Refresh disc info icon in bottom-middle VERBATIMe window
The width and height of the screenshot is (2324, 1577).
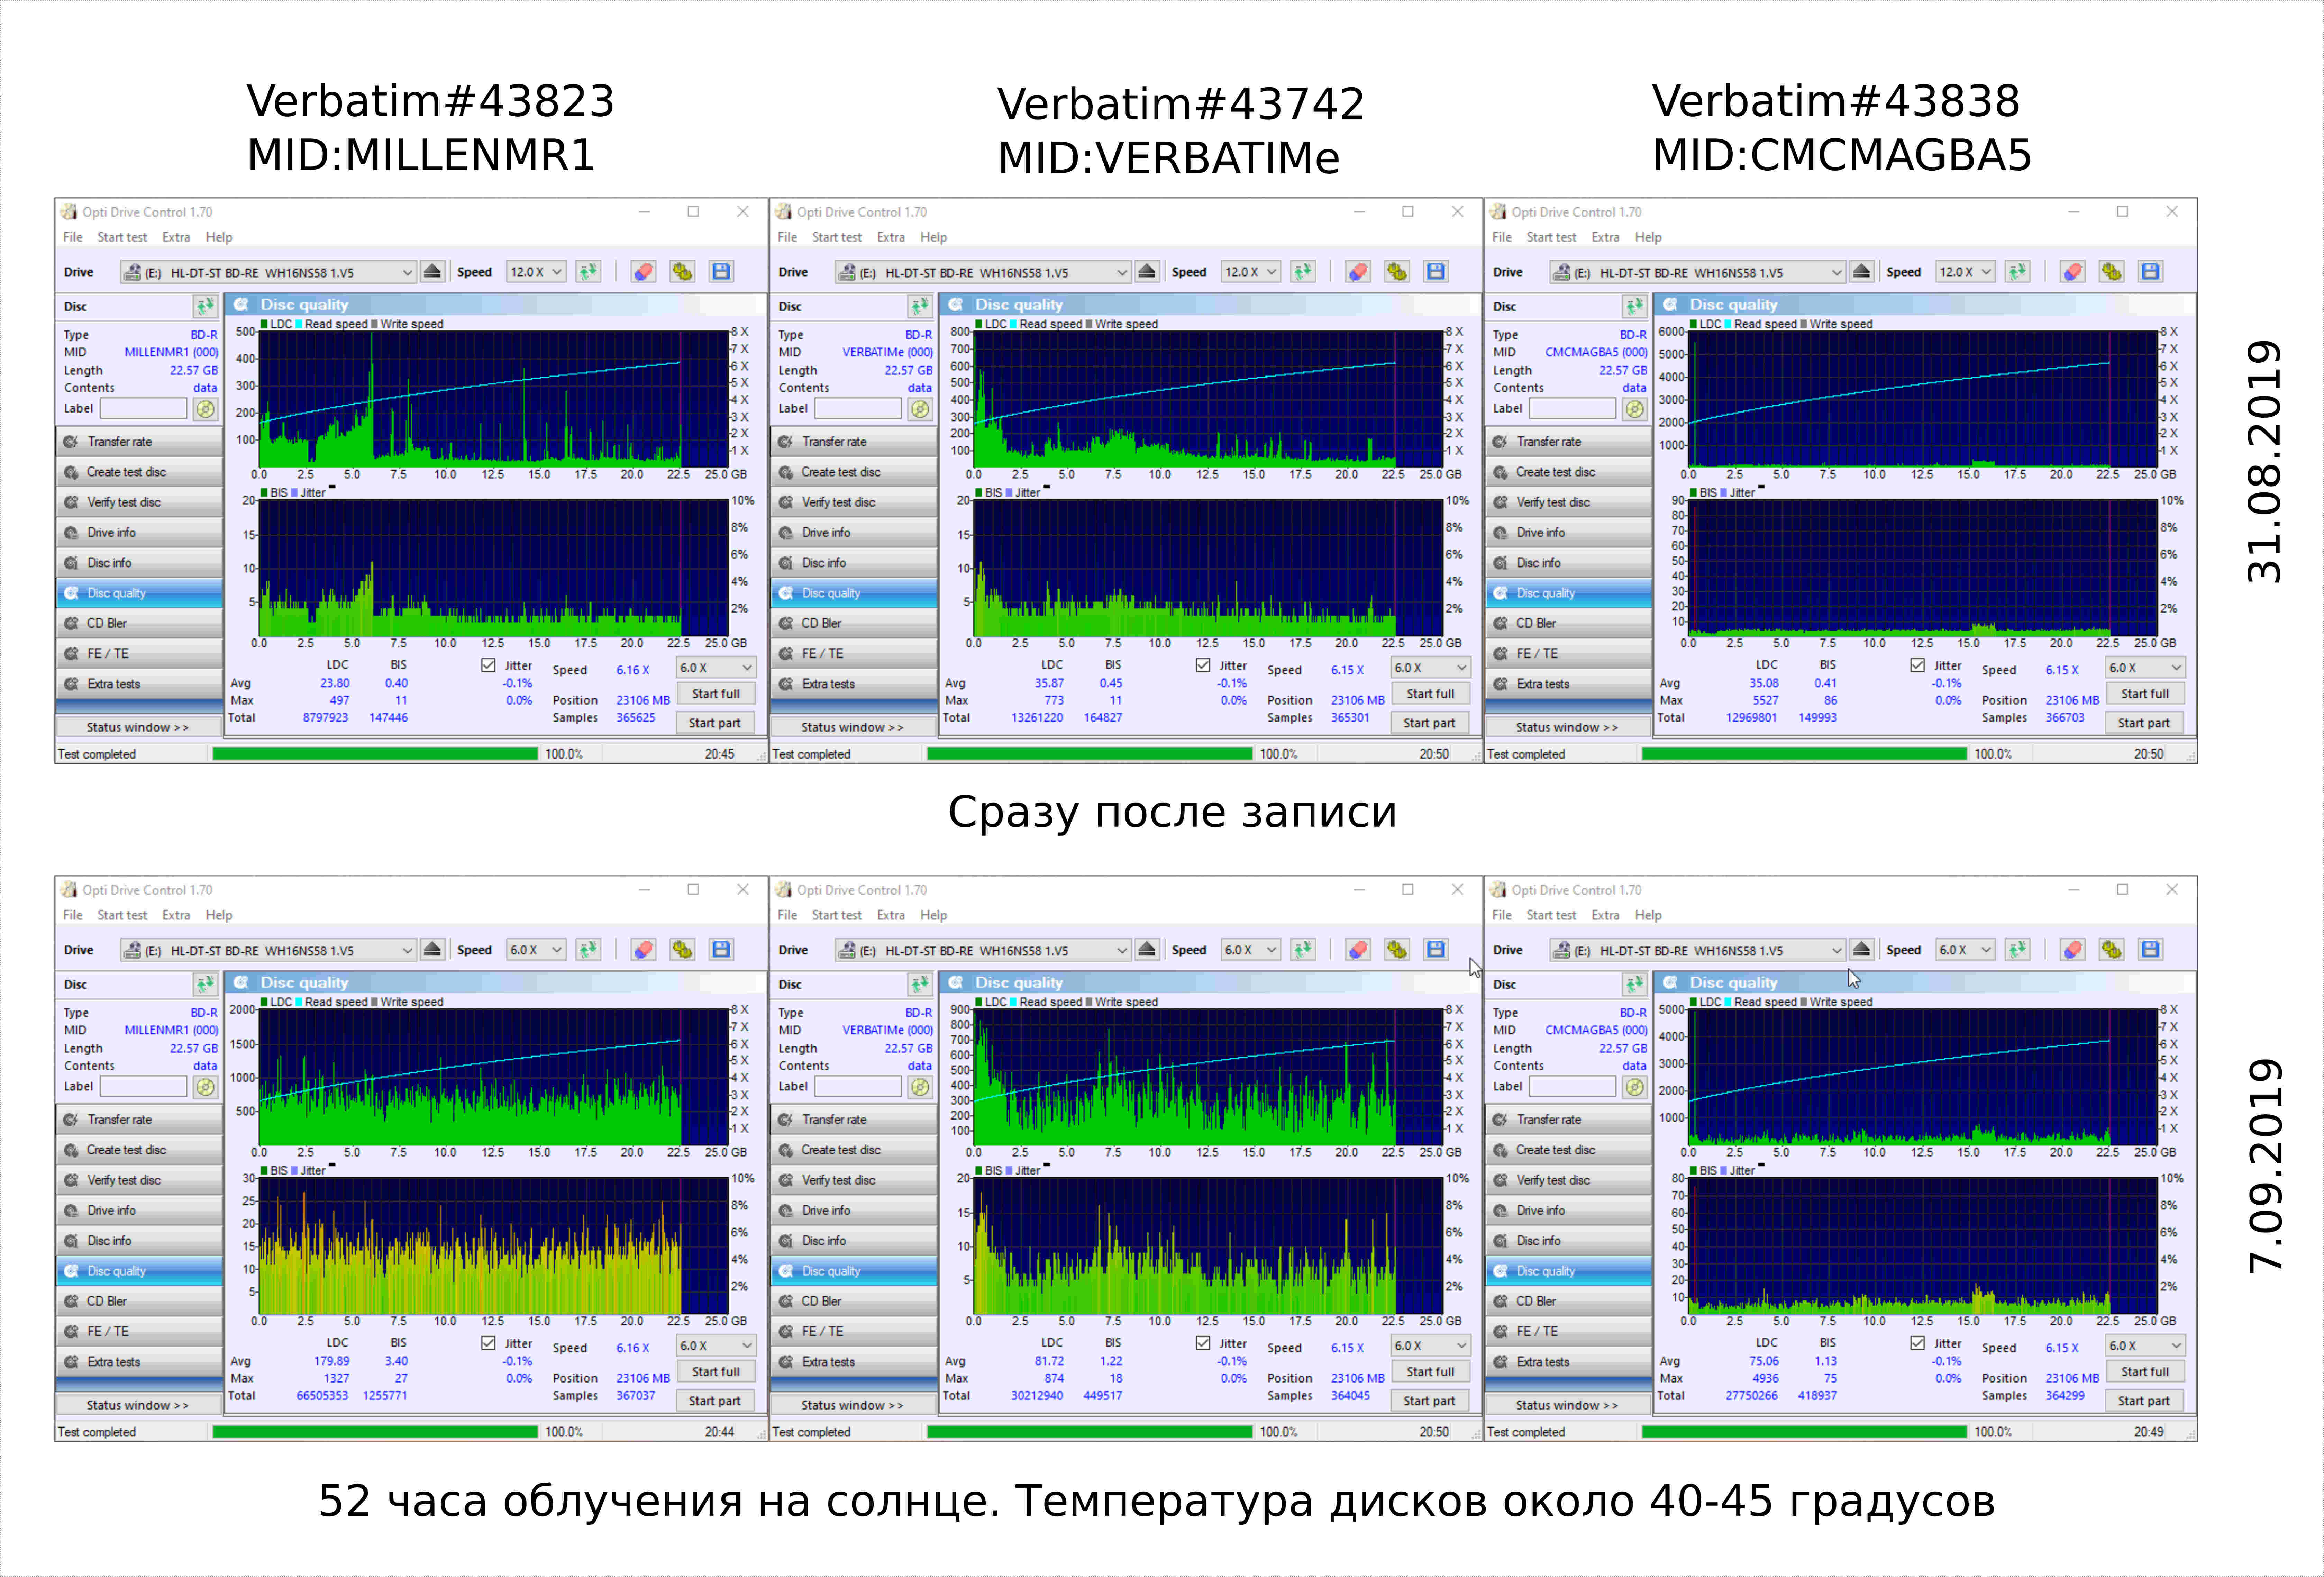919,984
